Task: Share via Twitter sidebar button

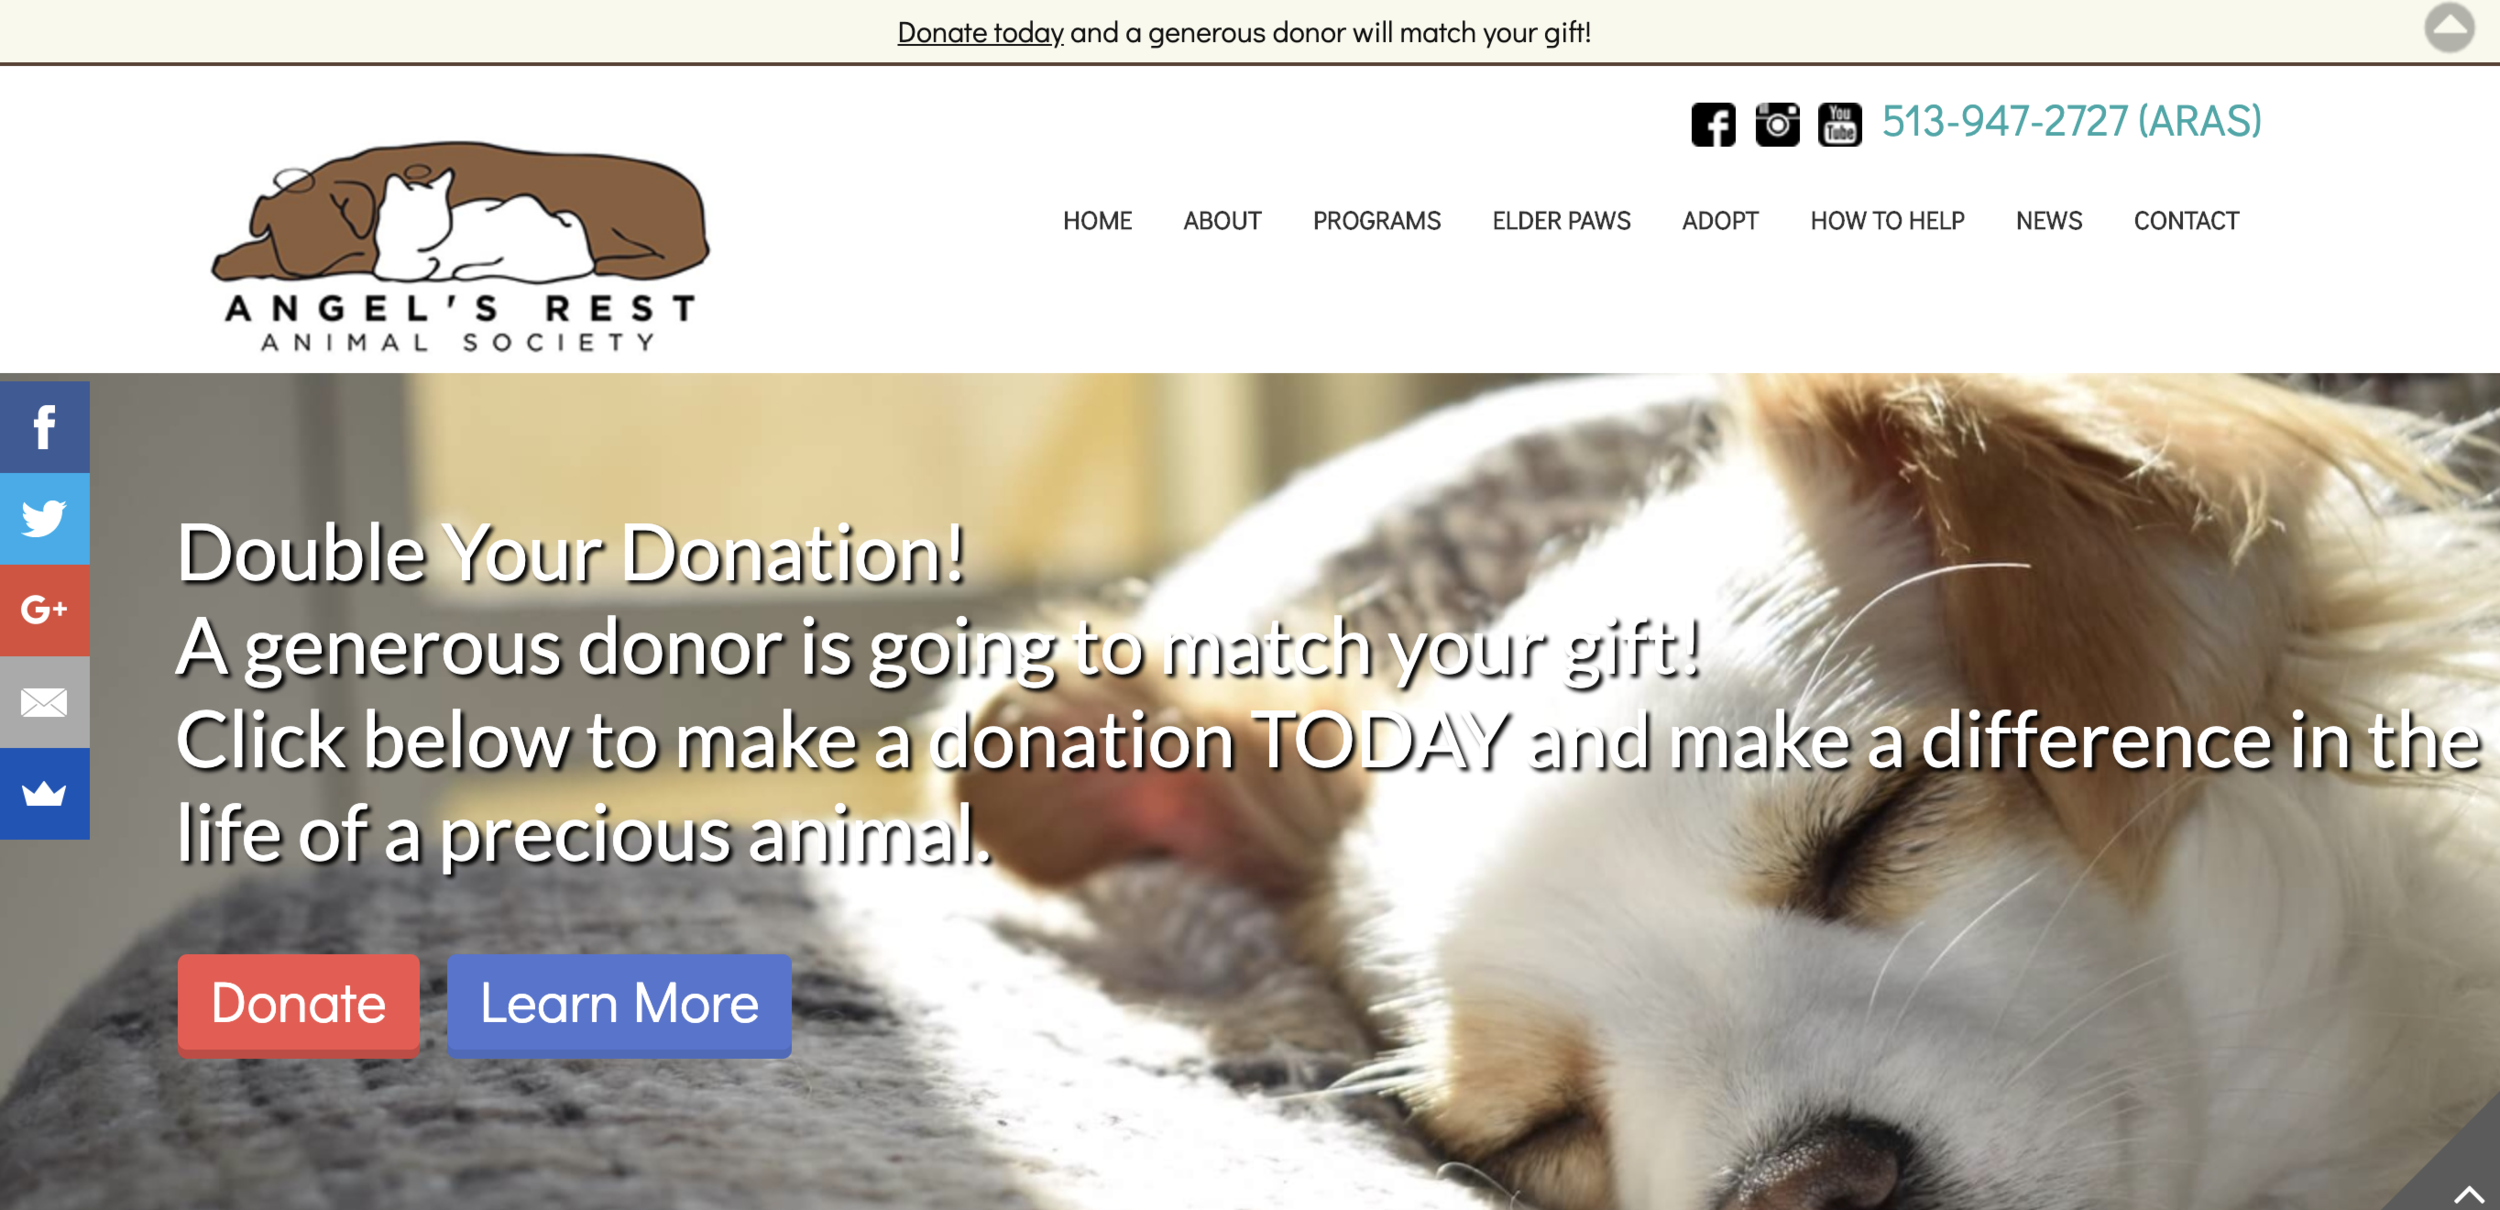Action: click(44, 519)
